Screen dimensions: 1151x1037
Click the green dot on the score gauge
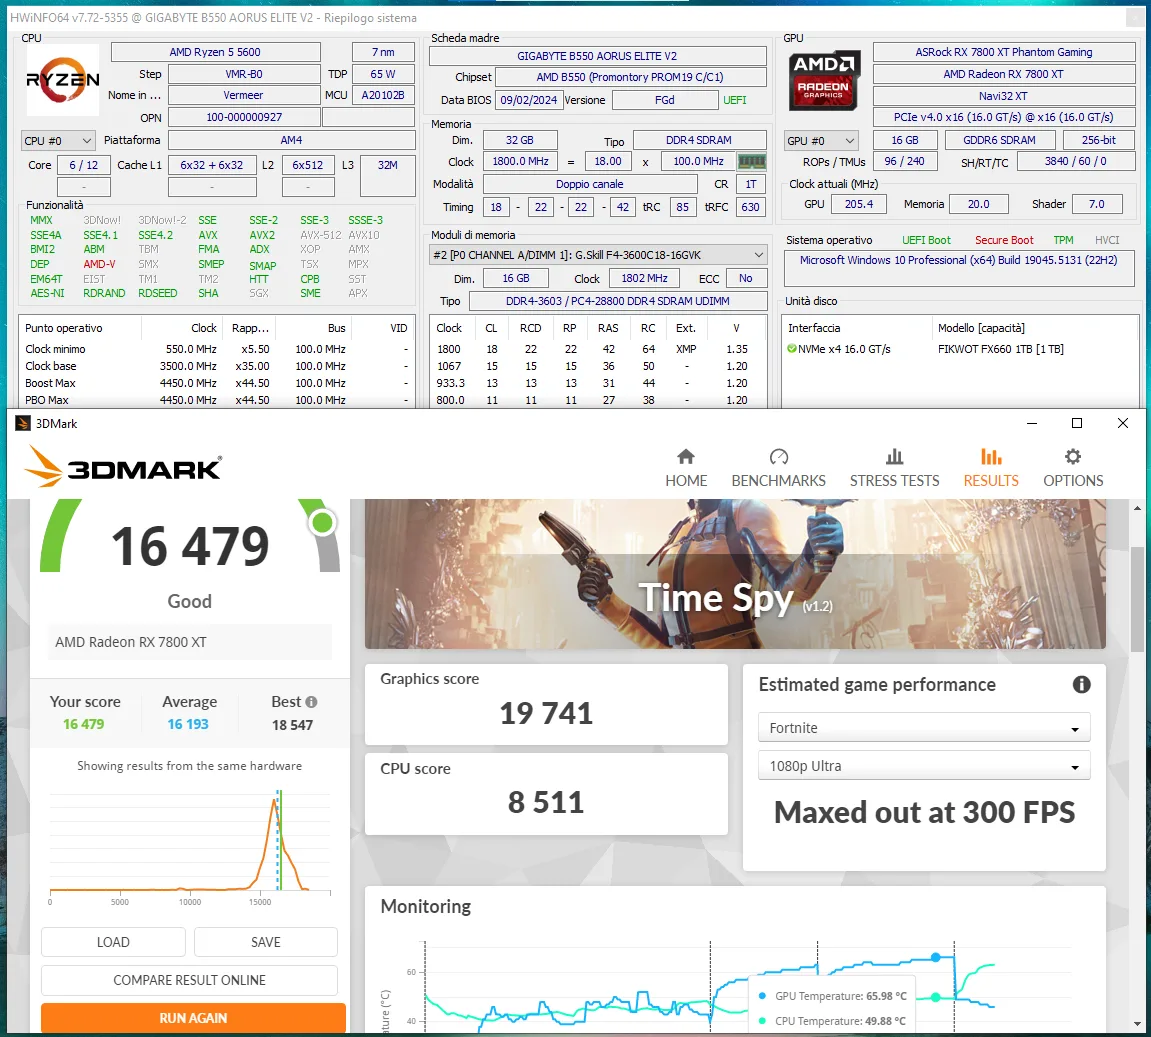pos(322,523)
